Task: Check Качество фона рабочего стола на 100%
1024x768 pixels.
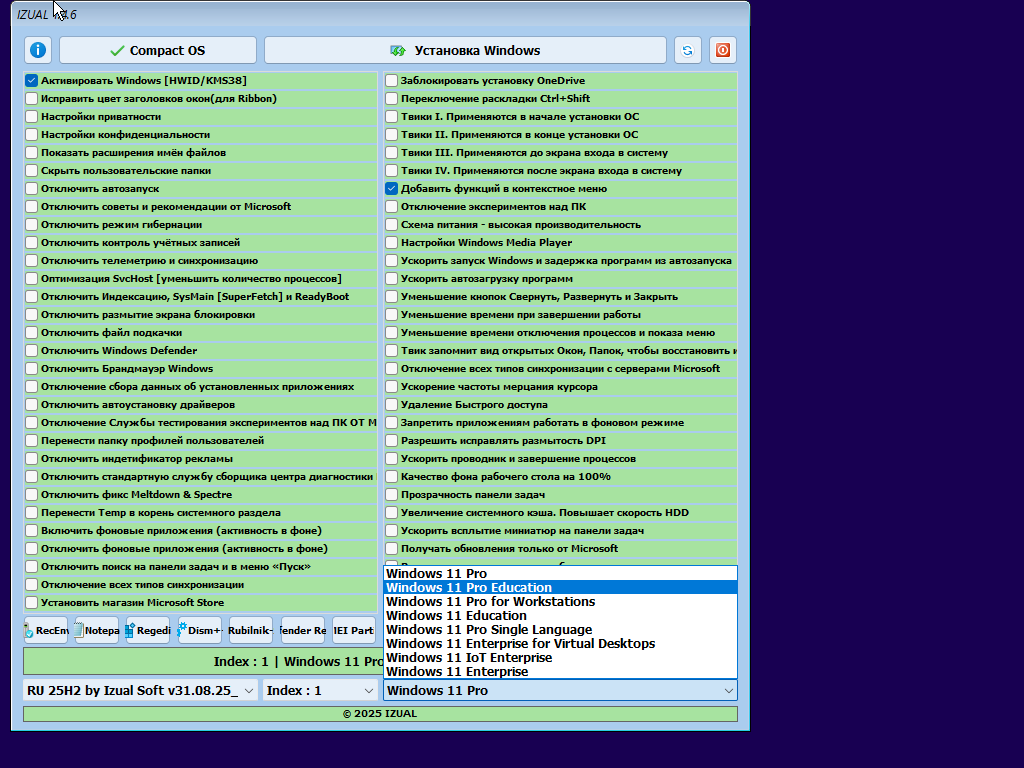Action: [x=391, y=477]
